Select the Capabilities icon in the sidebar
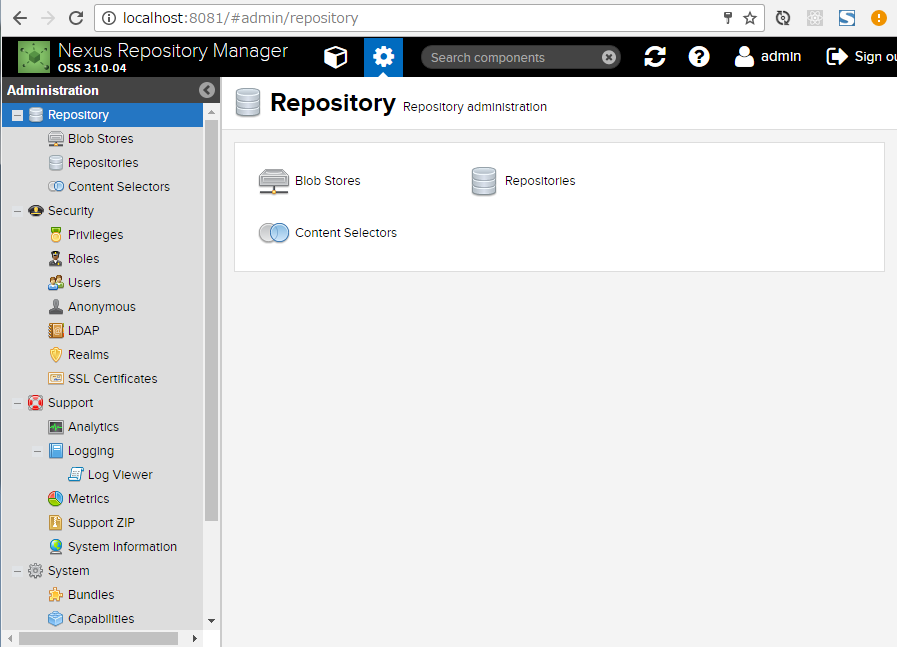 click(x=56, y=618)
